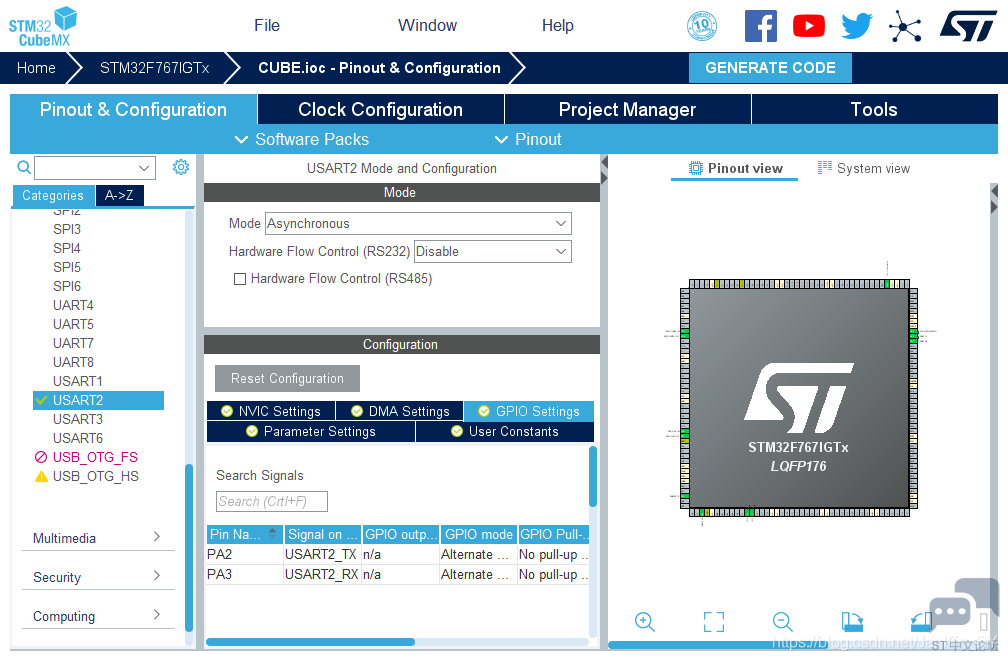Enable Hardware Flow Control (RS485) checkbox
The width and height of the screenshot is (1008, 661).
240,279
